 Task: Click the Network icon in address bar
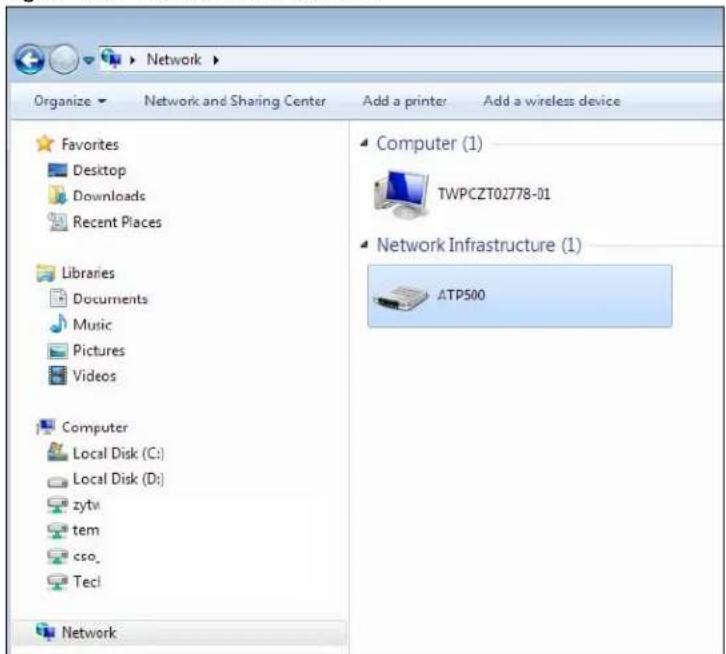point(111,59)
